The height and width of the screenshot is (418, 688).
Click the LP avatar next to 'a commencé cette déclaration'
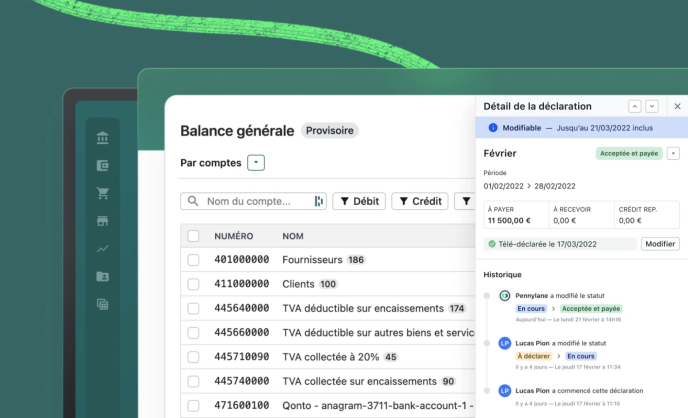click(x=505, y=390)
